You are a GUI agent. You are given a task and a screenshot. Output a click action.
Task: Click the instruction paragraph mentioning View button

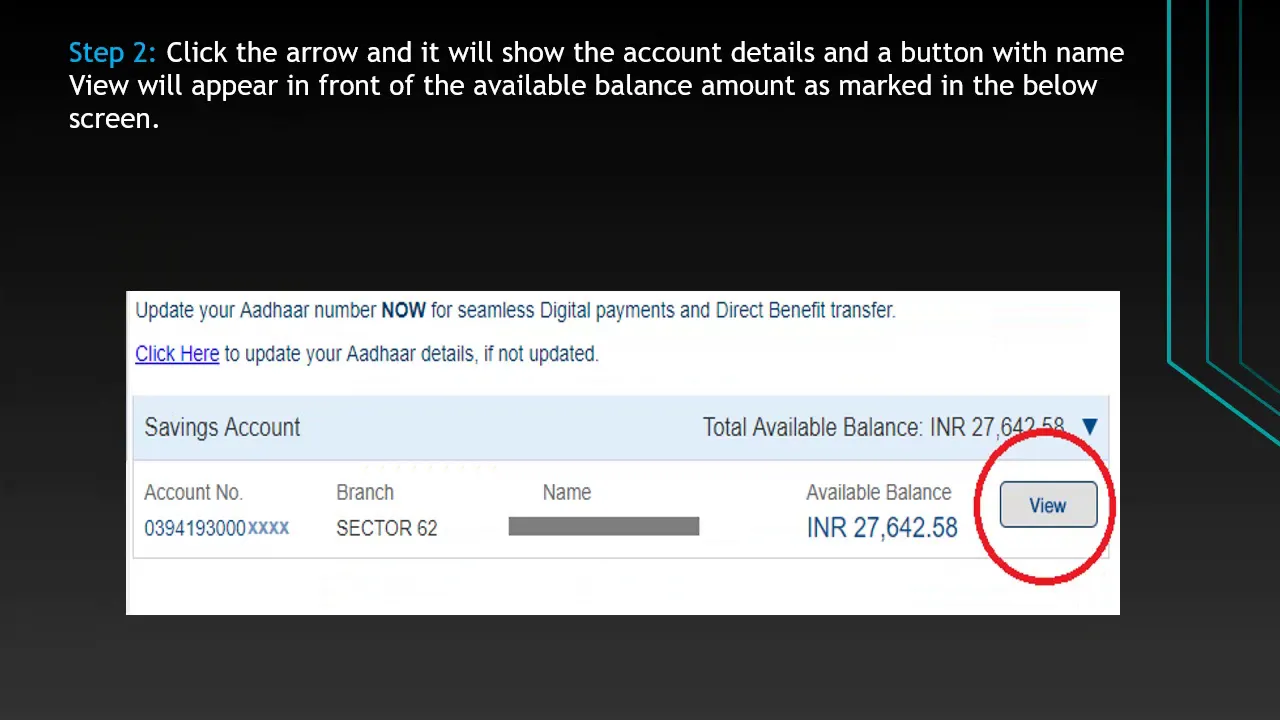(x=596, y=86)
